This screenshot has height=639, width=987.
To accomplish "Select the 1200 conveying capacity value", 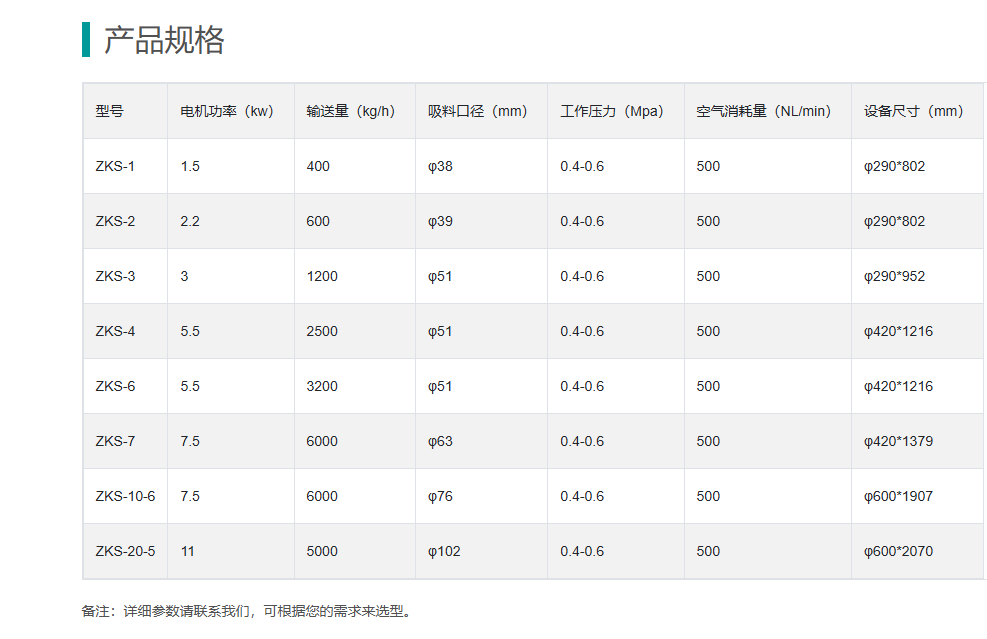I will tap(322, 276).
